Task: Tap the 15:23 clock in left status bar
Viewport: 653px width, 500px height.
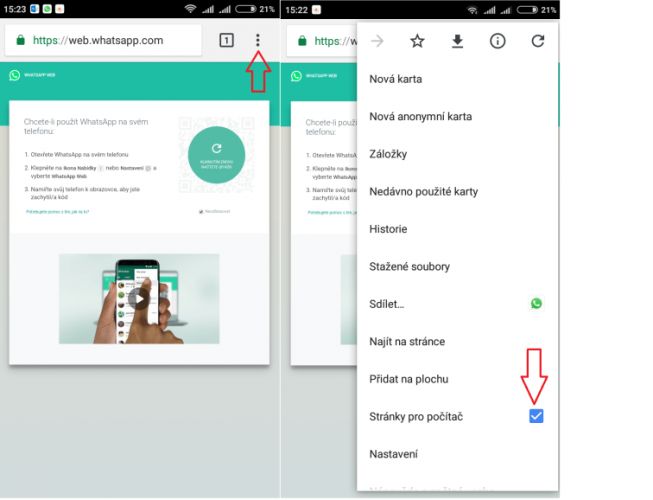Action: pyautogui.click(x=15, y=9)
